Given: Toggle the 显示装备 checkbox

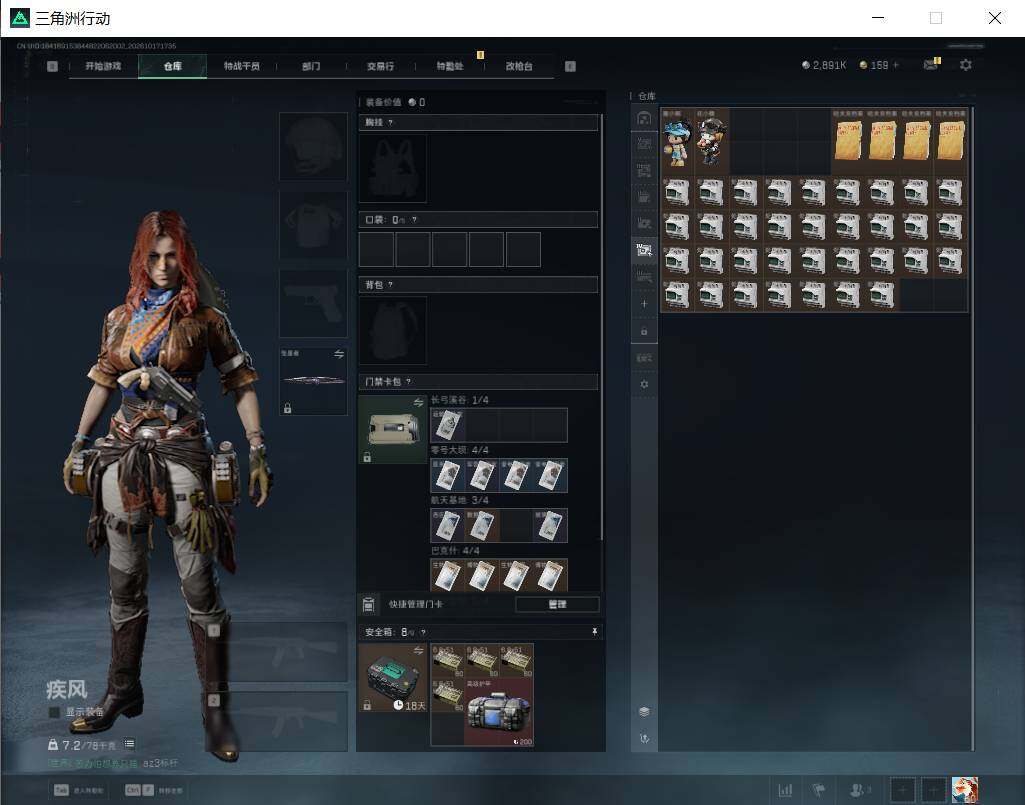Looking at the screenshot, I should [x=54, y=712].
